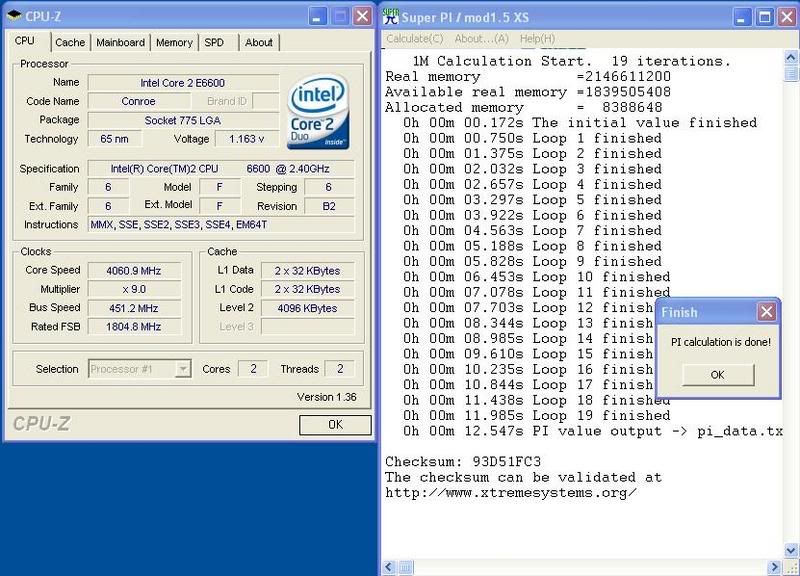Click the Version 1.36 text
Viewport: 800px width, 576px height.
327,397
